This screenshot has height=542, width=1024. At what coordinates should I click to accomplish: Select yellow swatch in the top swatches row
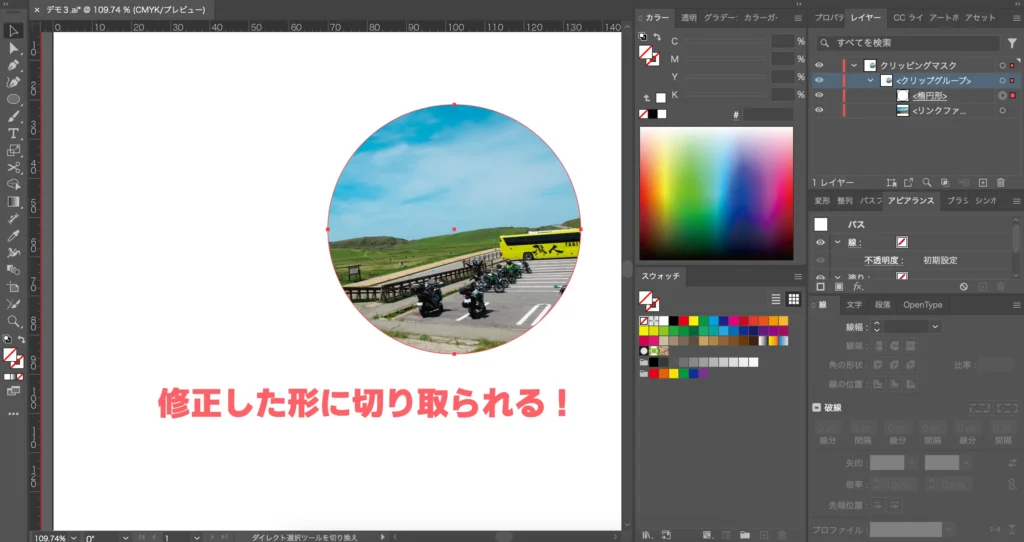click(694, 321)
